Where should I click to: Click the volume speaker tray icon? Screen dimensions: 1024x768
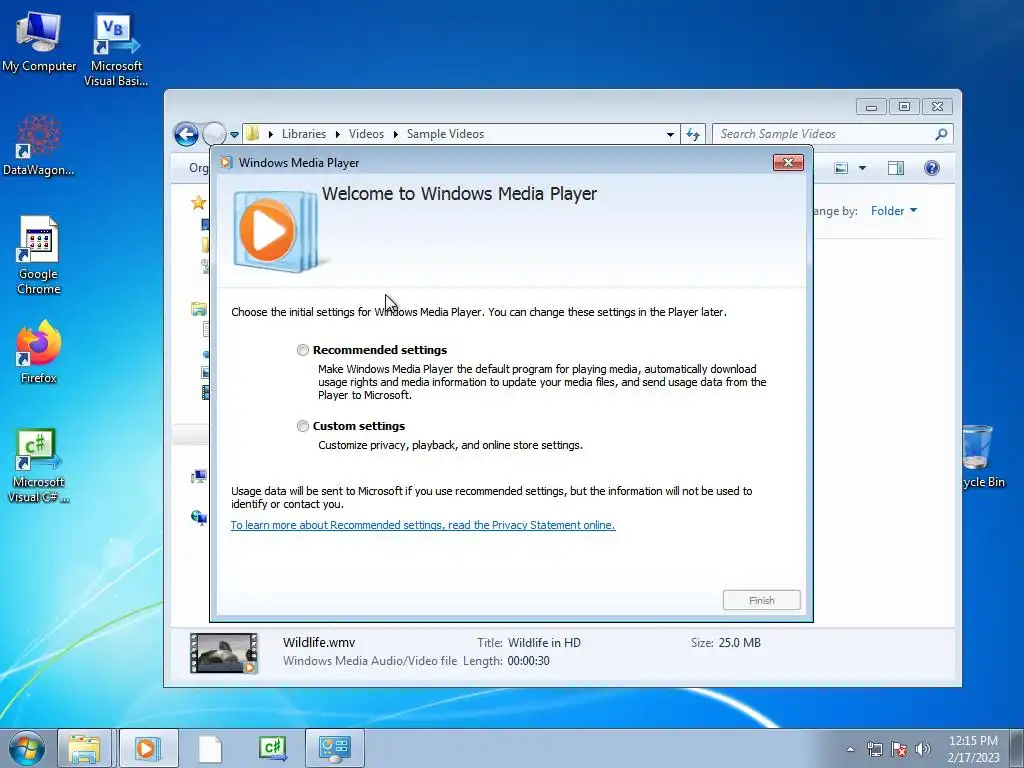tap(923, 749)
